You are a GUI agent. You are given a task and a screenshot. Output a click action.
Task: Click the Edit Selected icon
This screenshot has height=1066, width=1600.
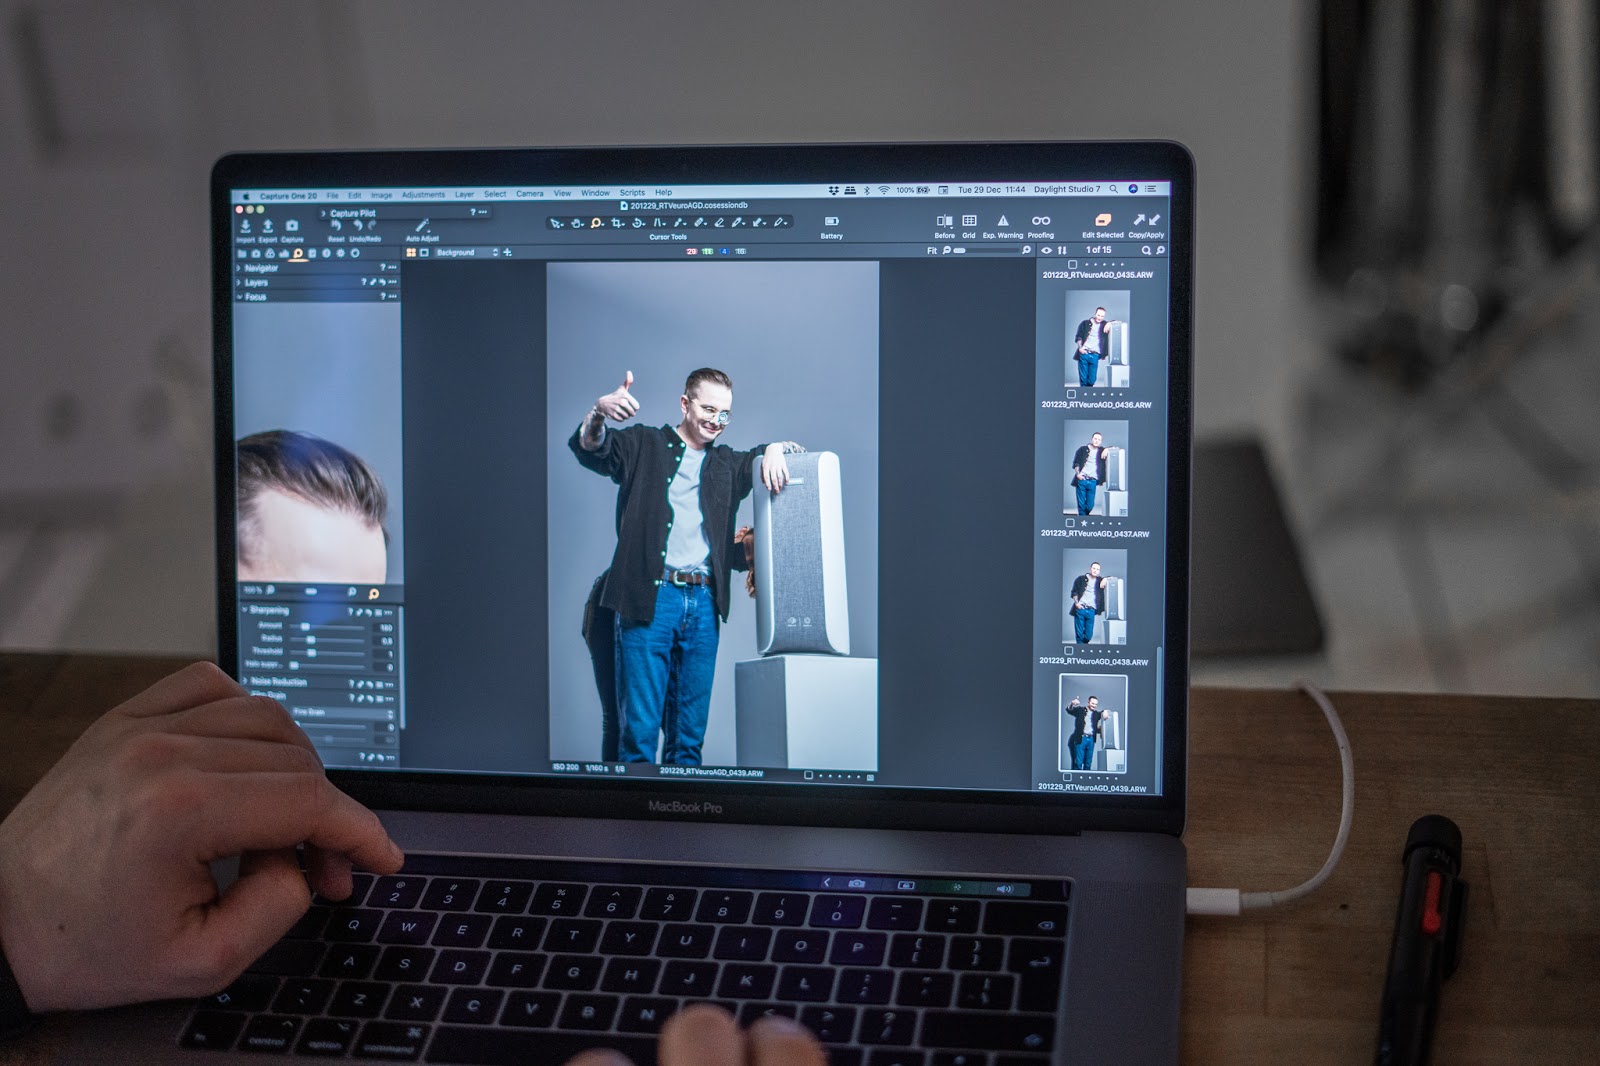click(1103, 220)
